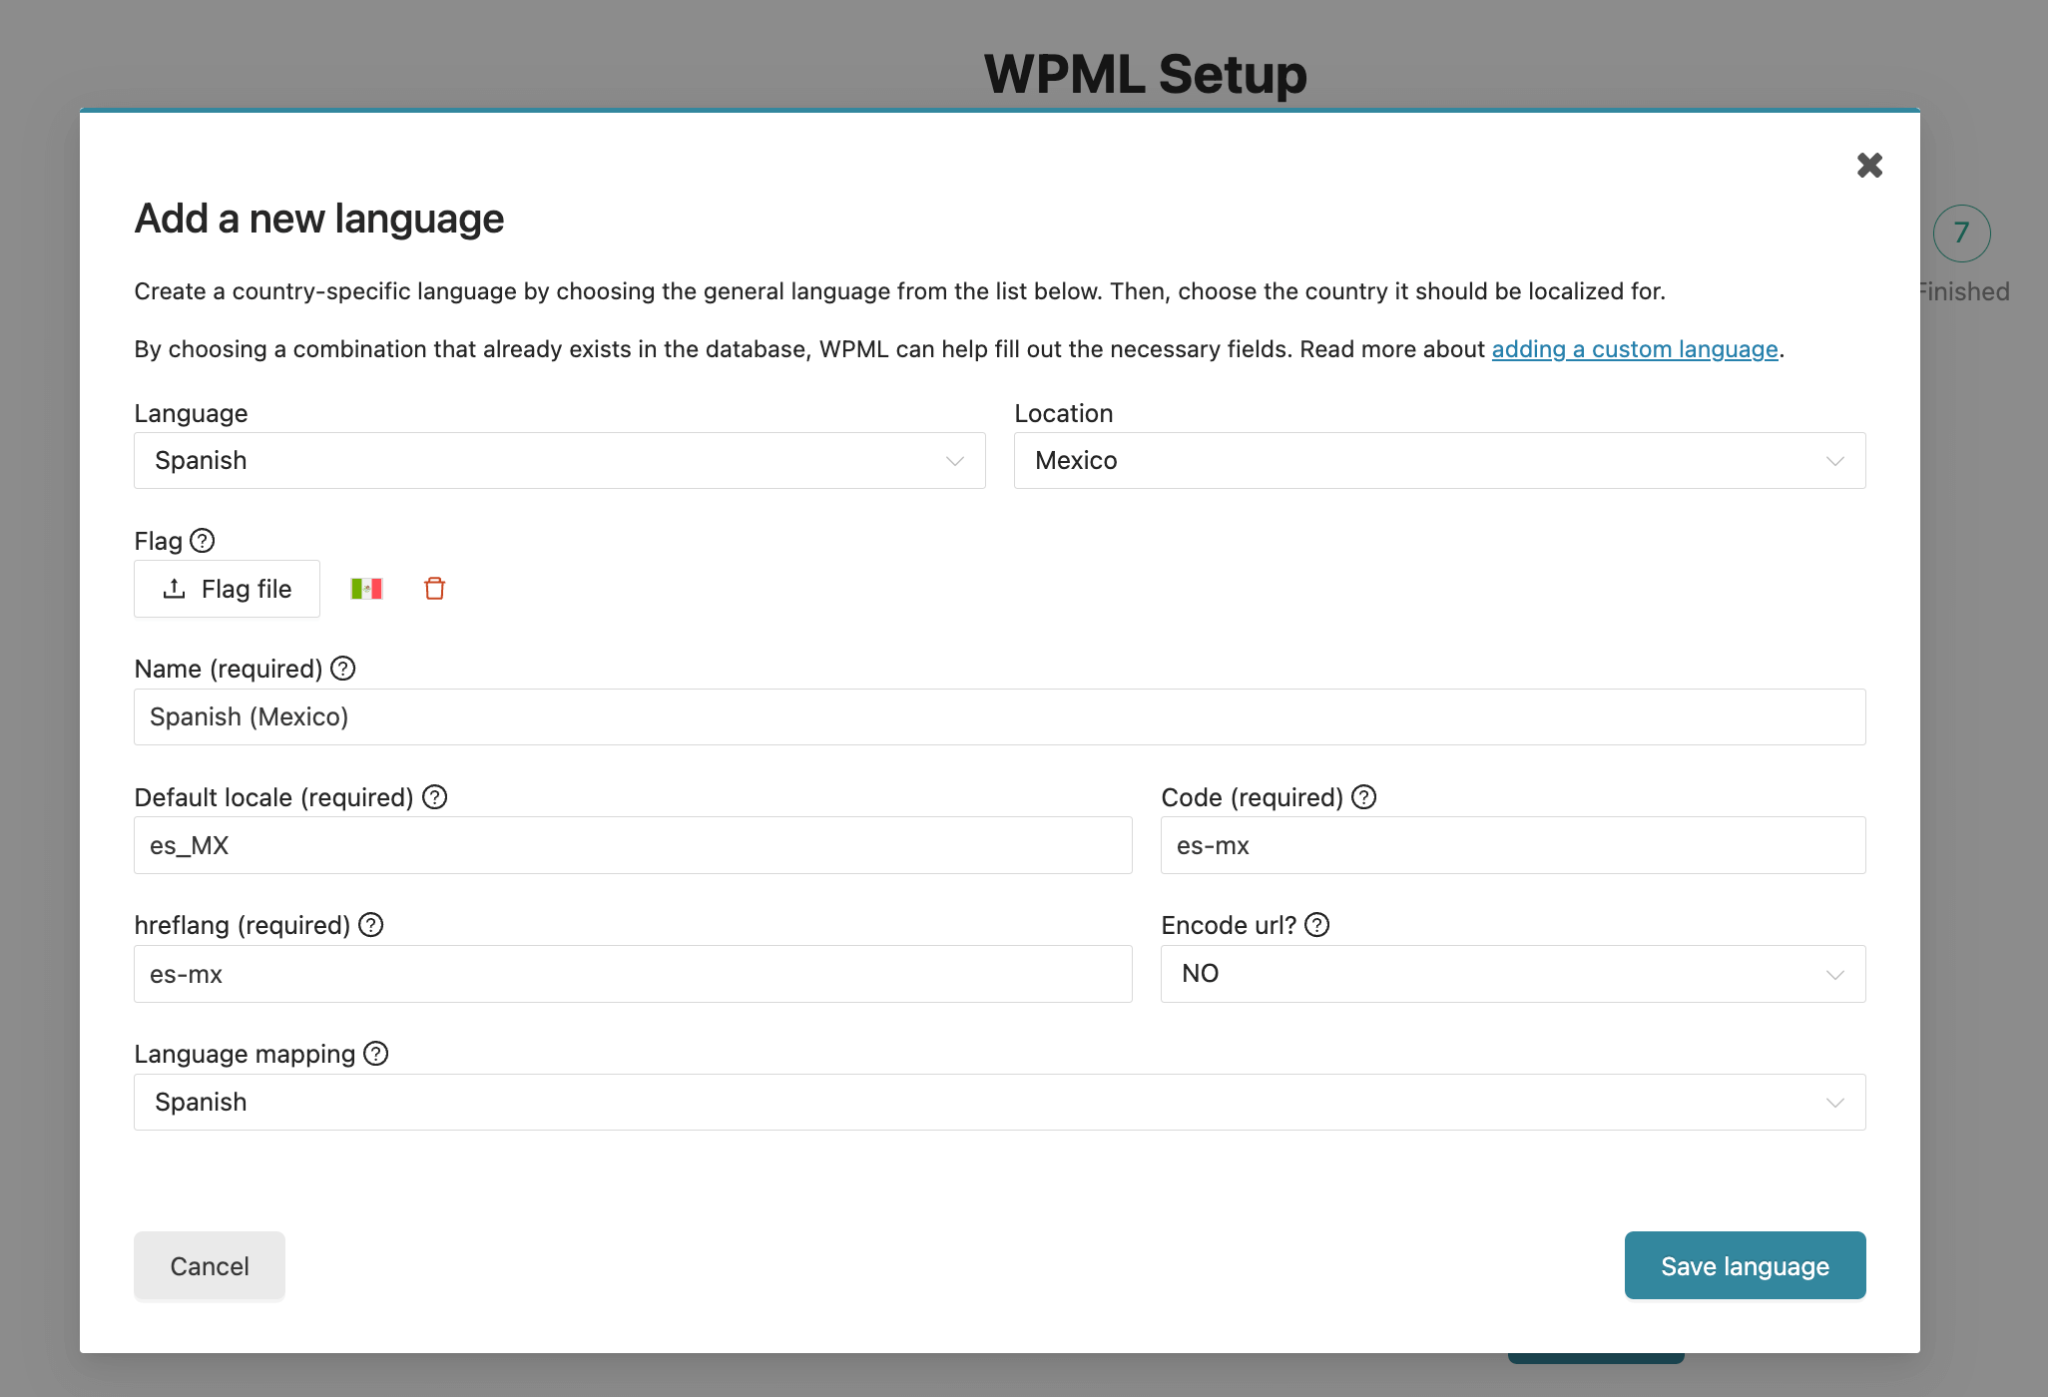Click the Code field help icon
The image size is (2048, 1397).
tap(1364, 797)
